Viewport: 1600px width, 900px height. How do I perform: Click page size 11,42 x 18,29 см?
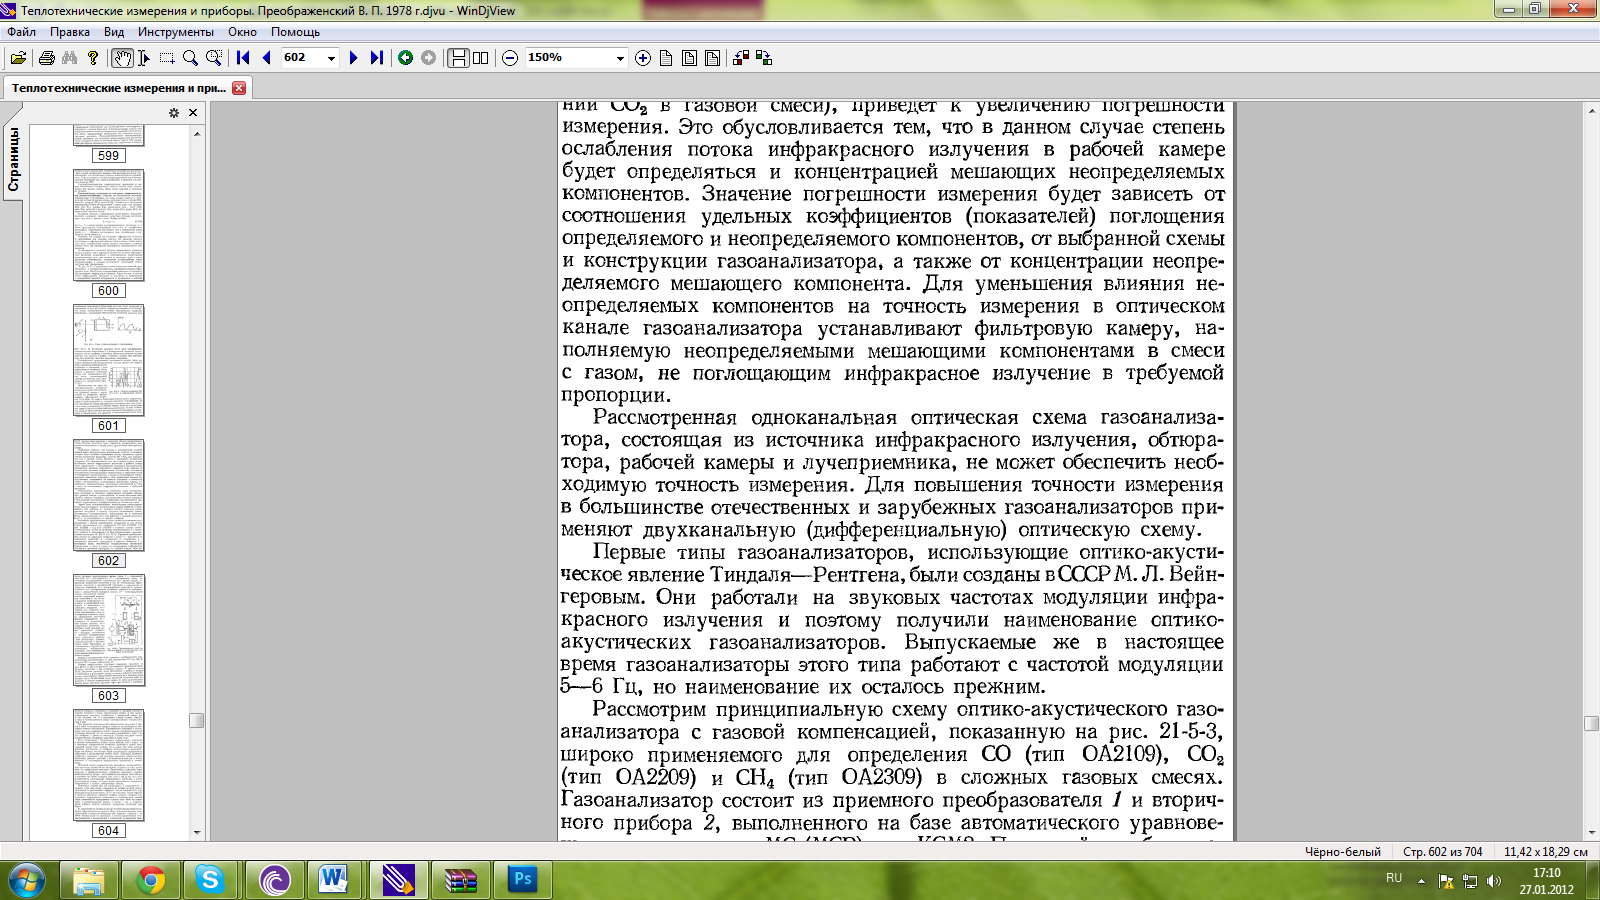pos(1545,852)
